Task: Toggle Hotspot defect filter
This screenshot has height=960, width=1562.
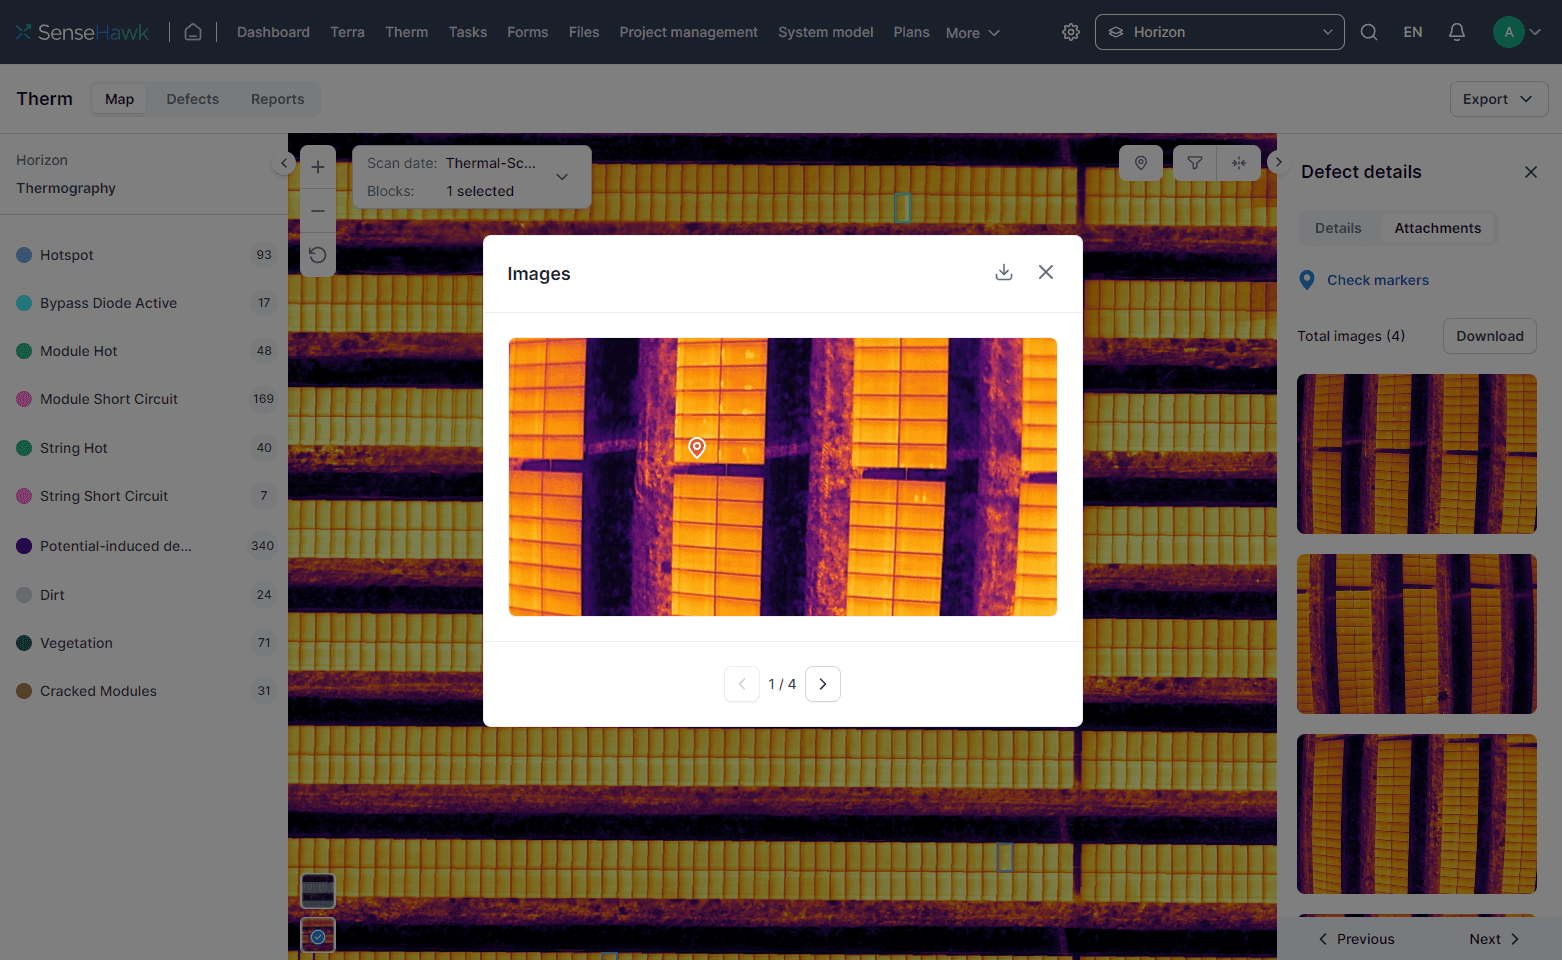Action: tap(144, 255)
